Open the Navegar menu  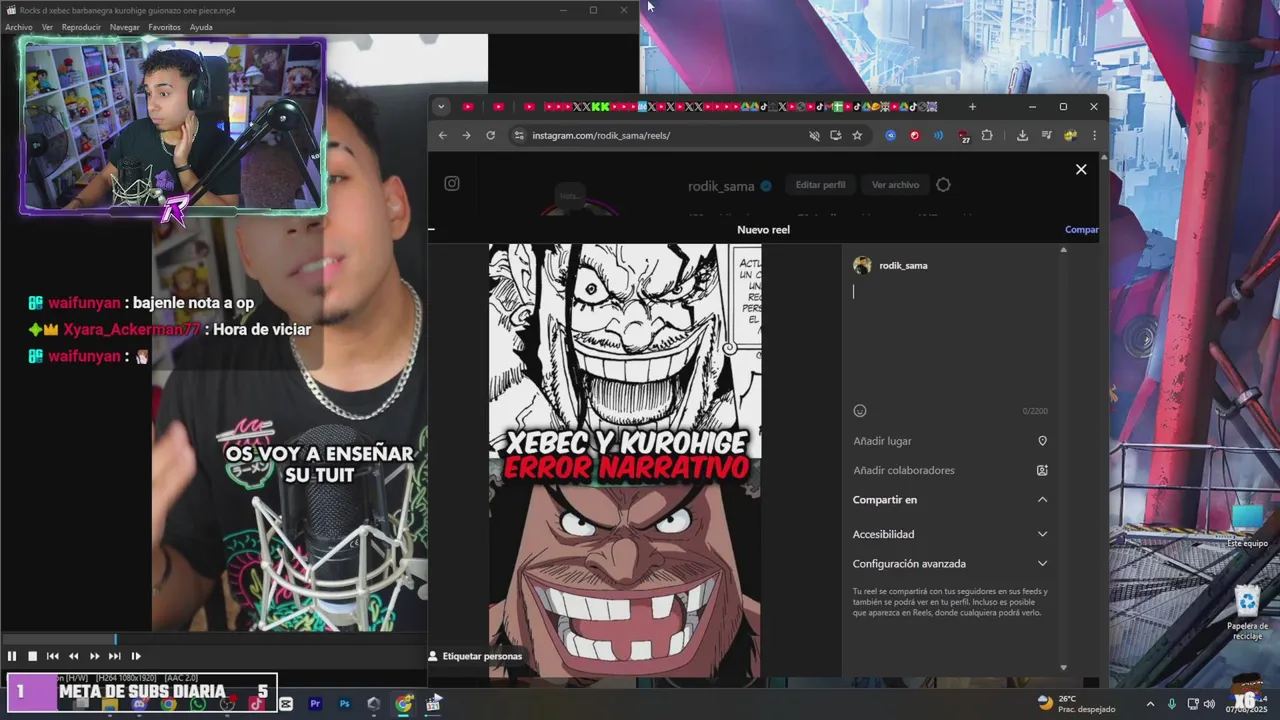125,27
